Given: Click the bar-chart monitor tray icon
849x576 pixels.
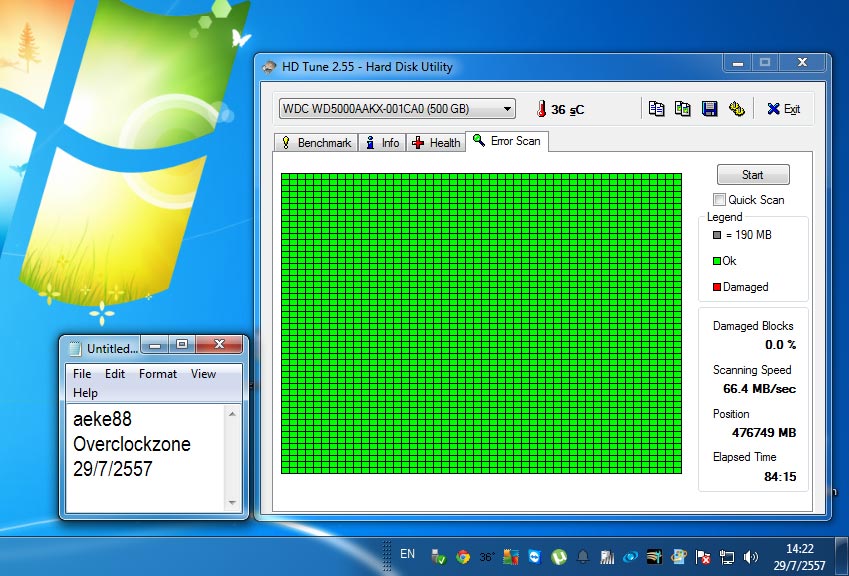Looking at the screenshot, I should click(607, 557).
